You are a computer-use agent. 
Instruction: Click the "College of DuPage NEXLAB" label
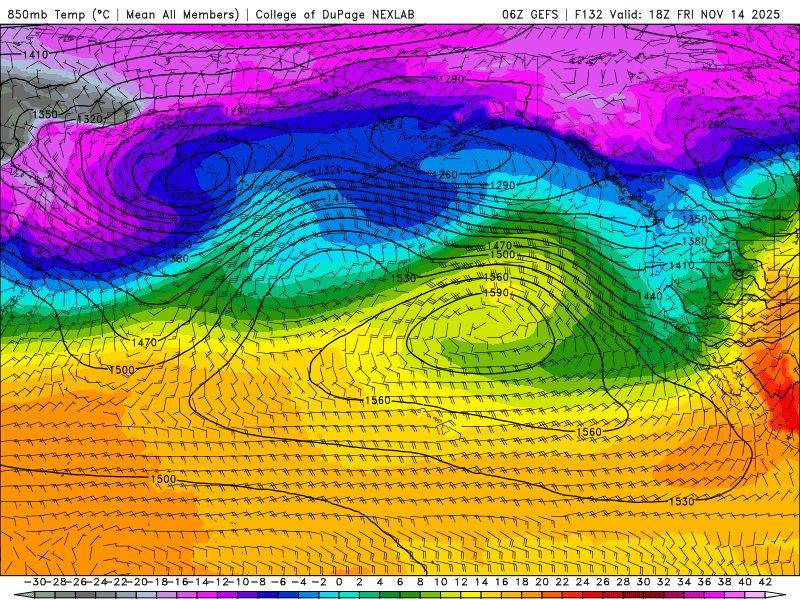(335, 14)
